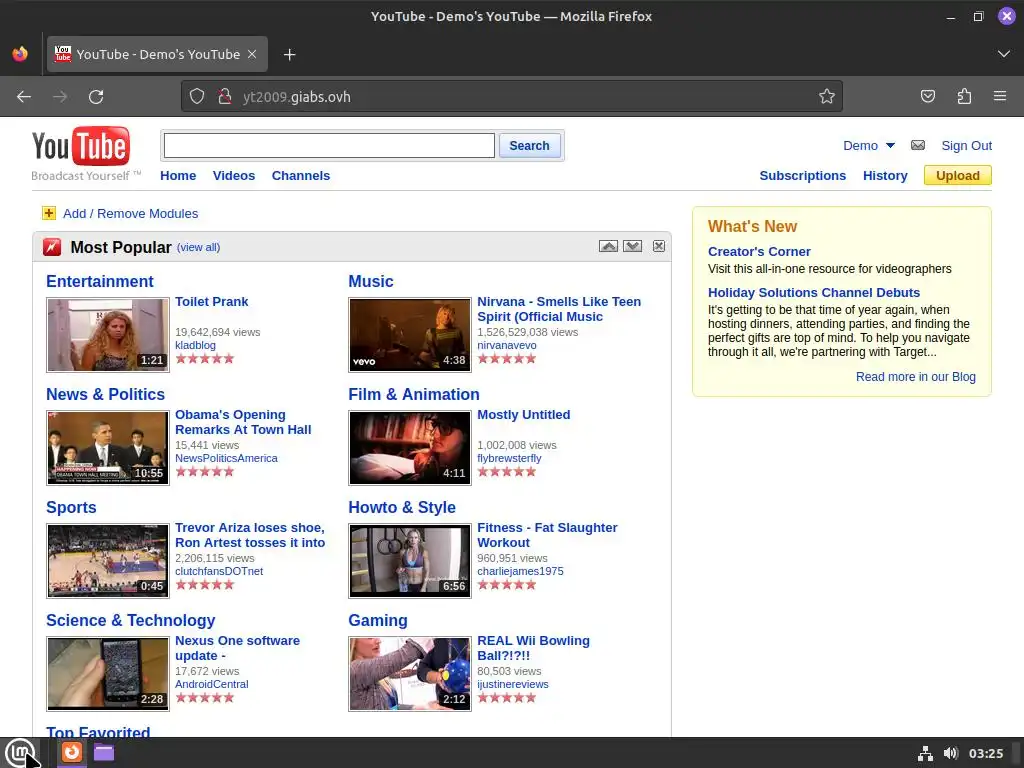Go back with the browser back arrow
1024x768 pixels.
24,97
